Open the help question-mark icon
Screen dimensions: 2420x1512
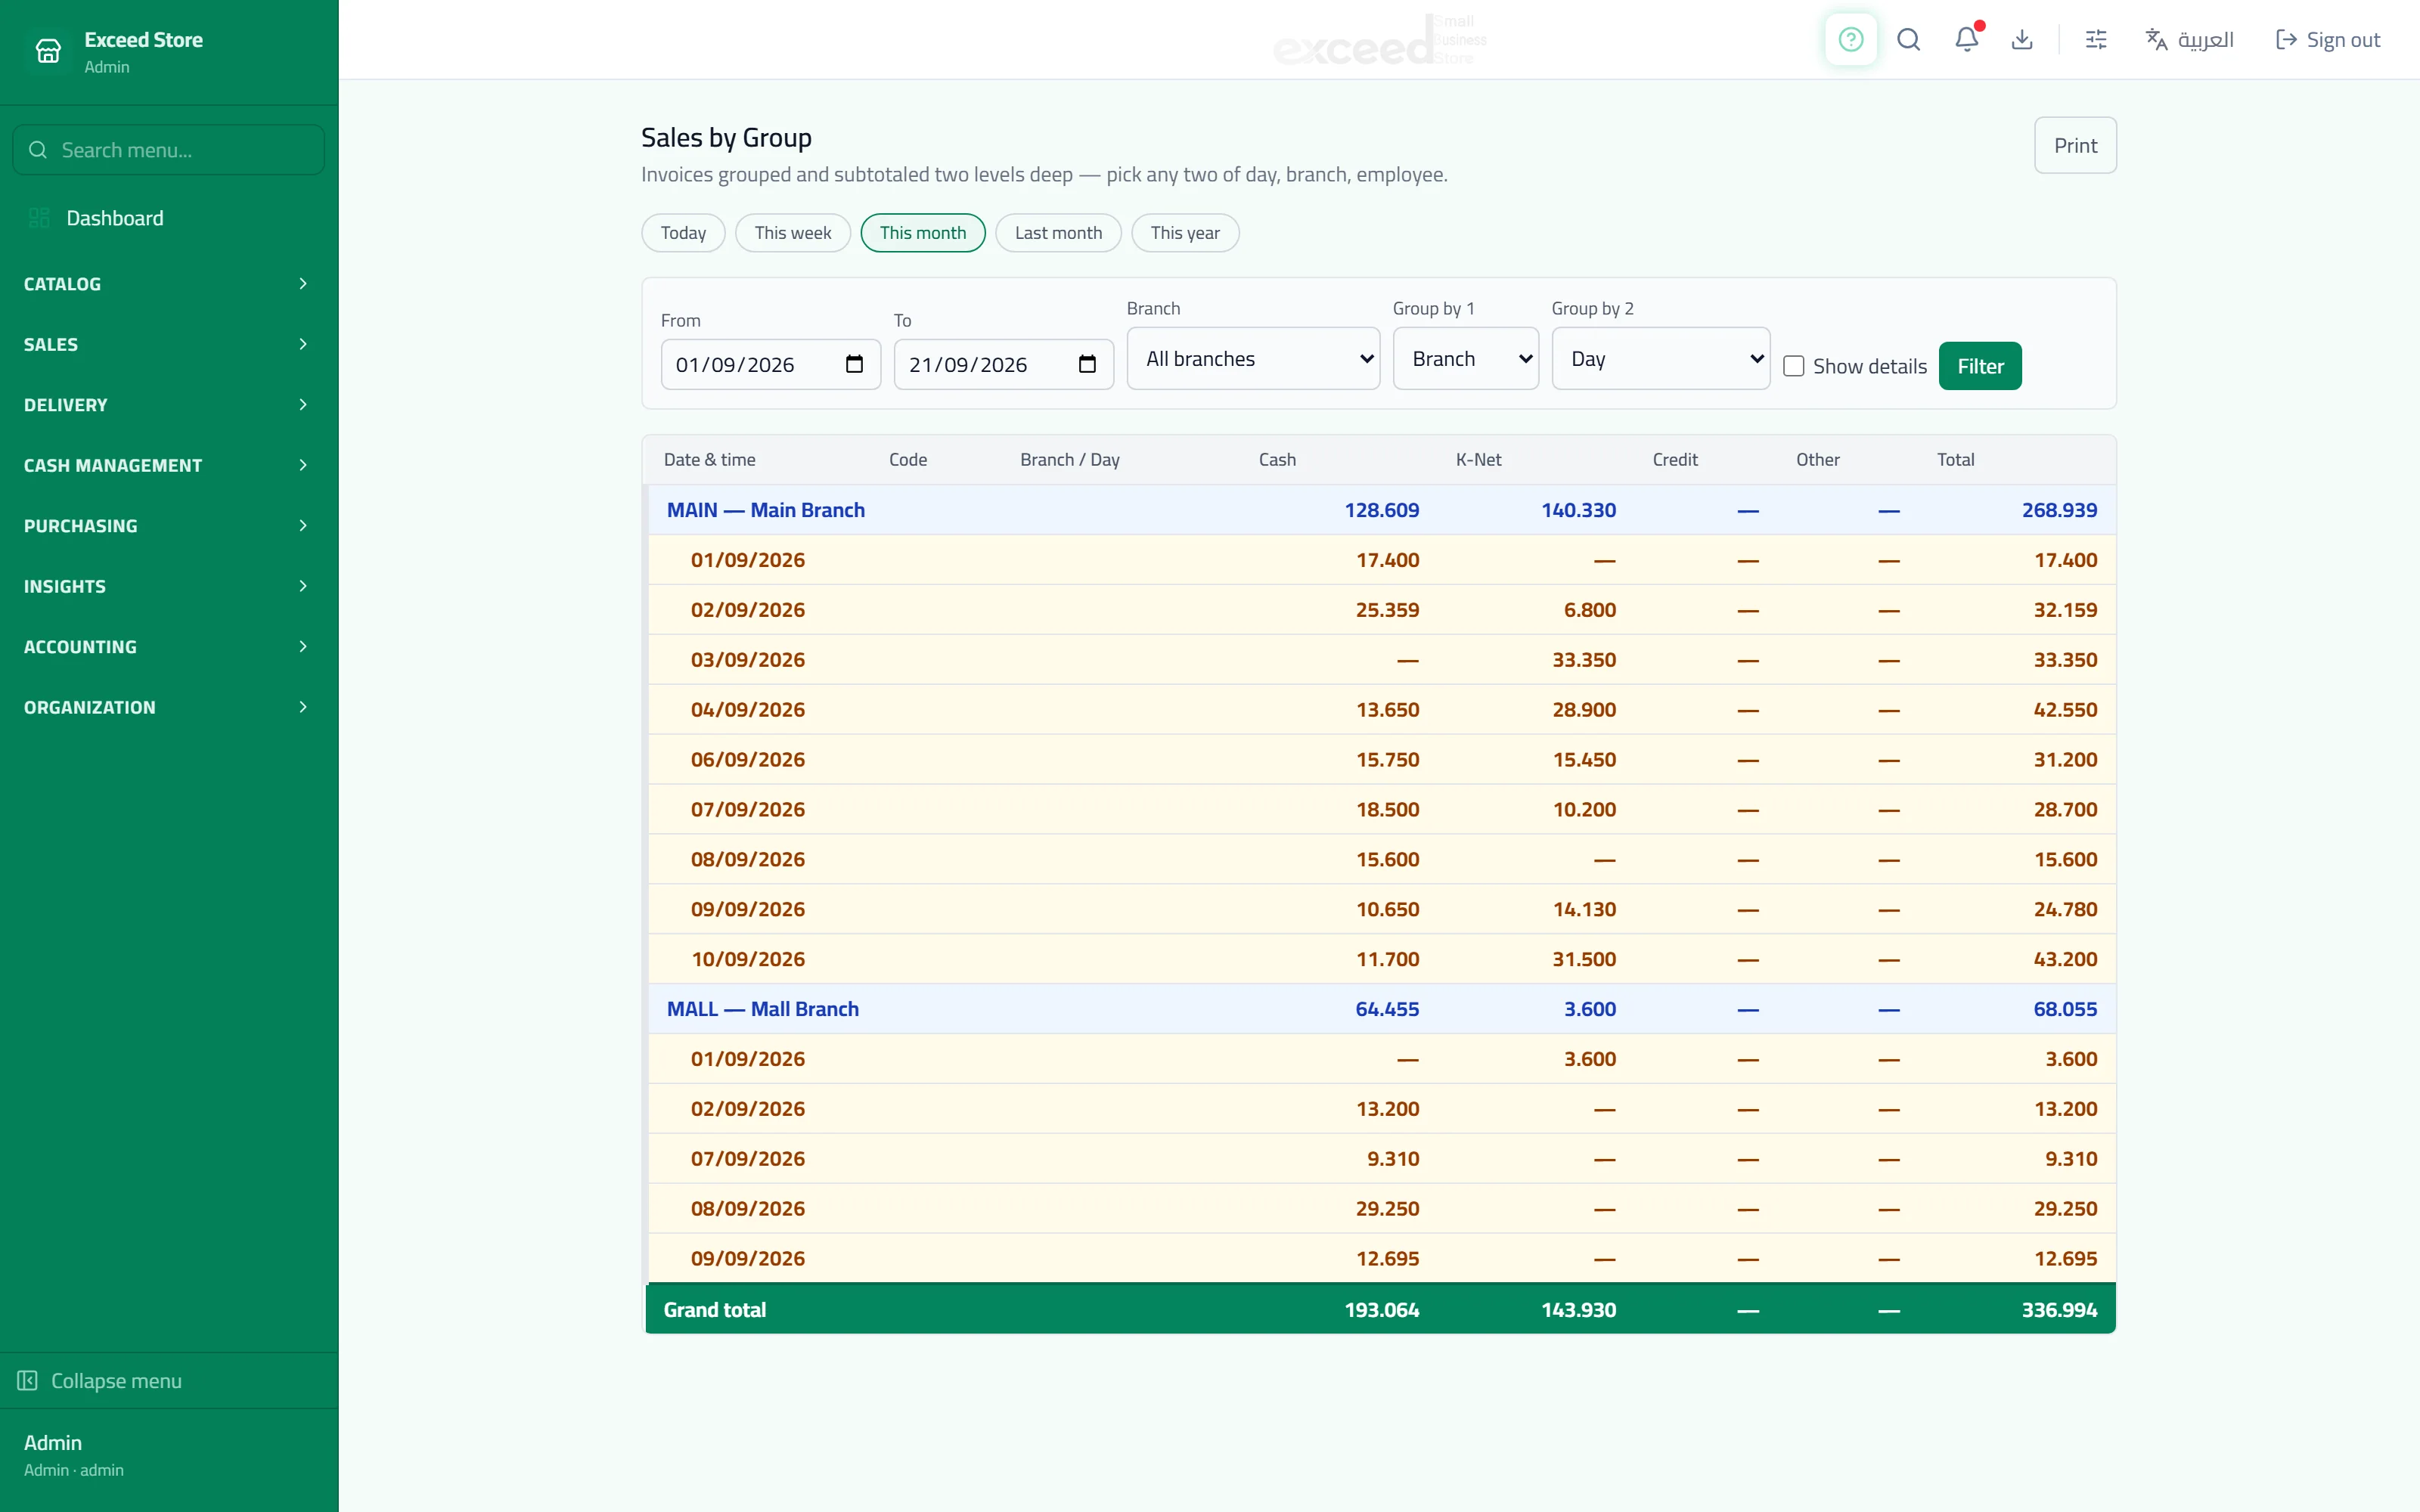(x=1850, y=40)
